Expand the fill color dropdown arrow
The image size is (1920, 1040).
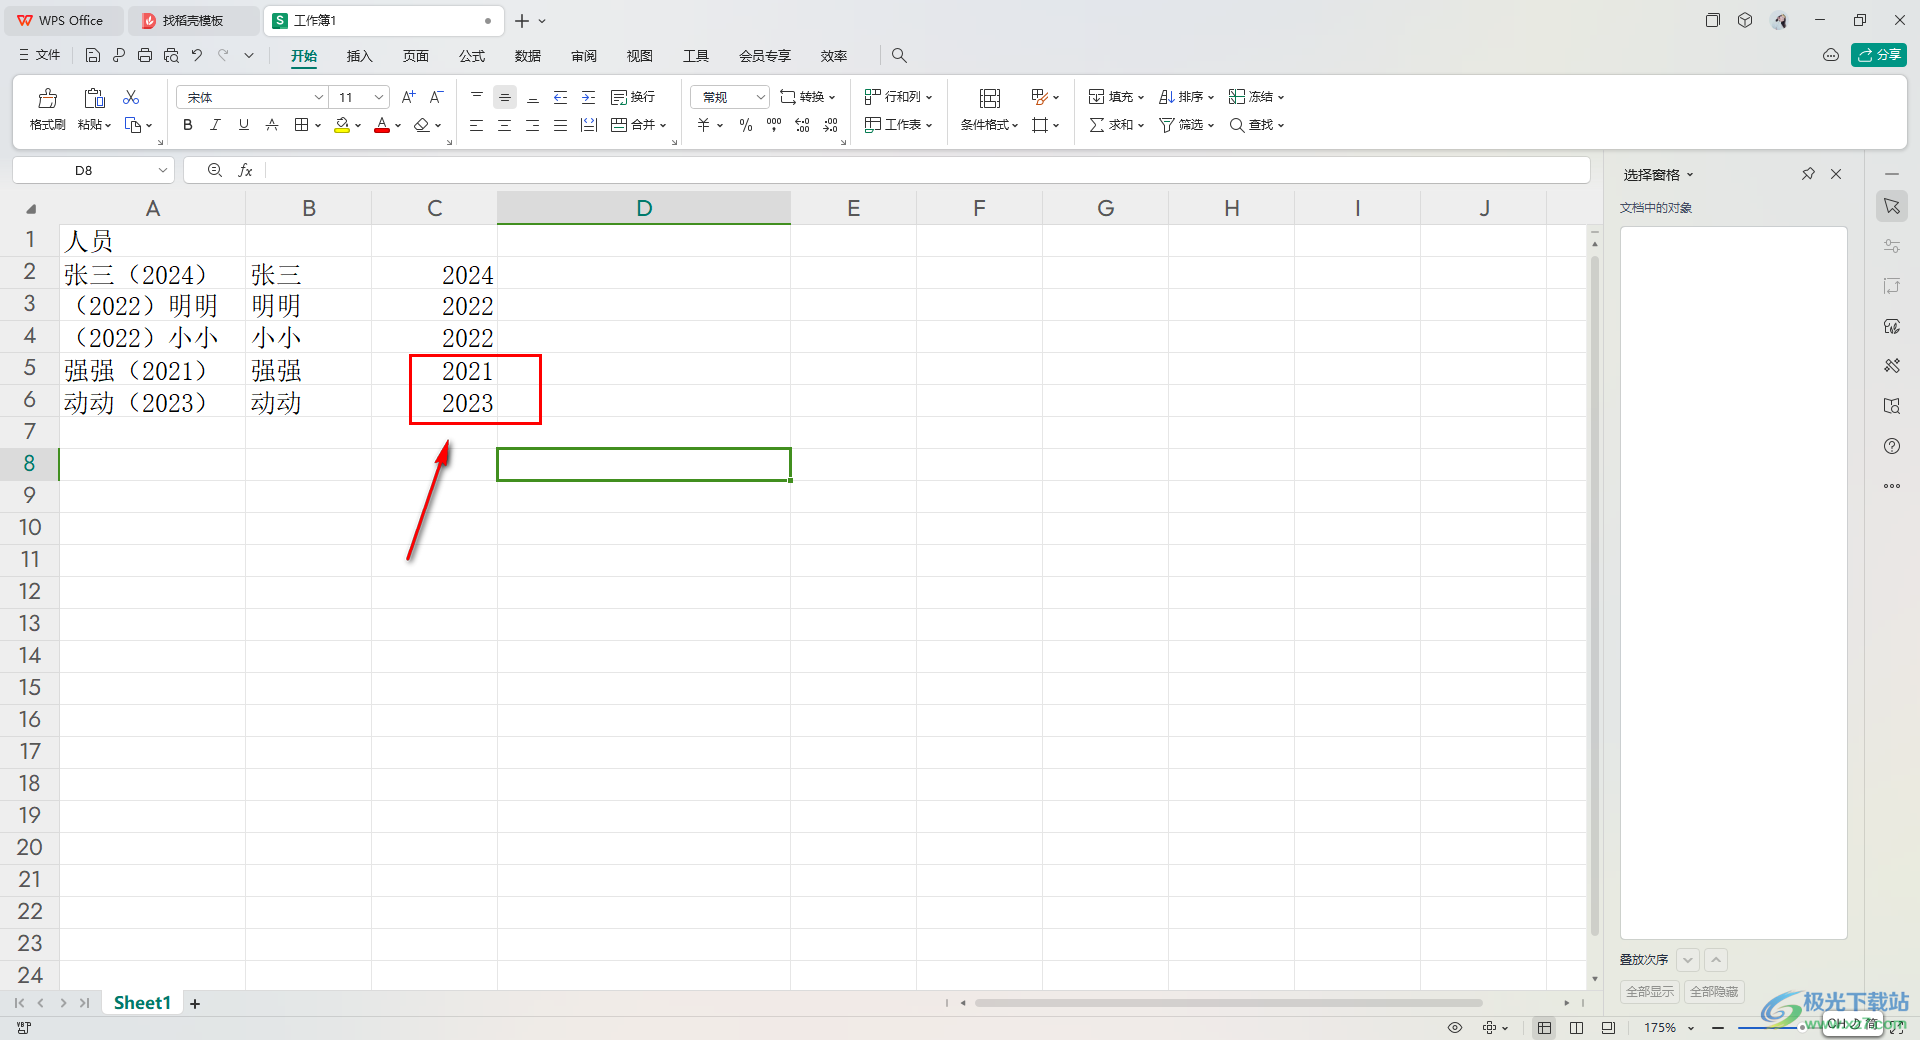pos(358,125)
